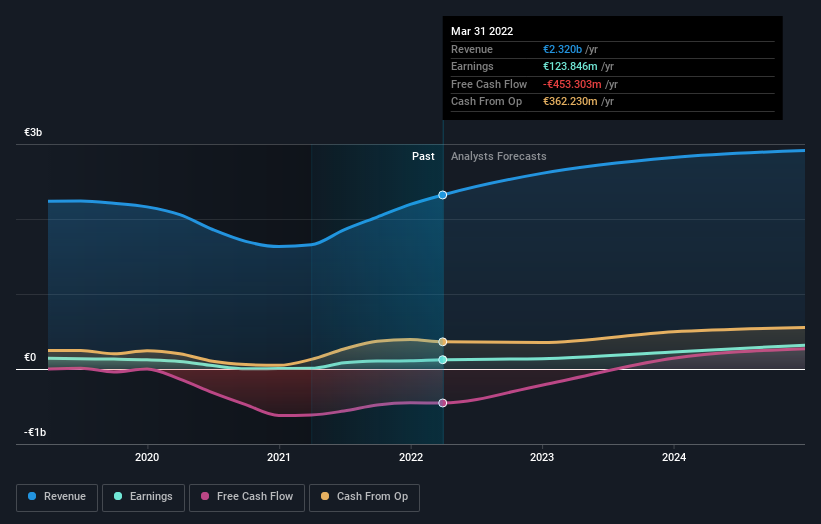Click the 2023 x-axis label

click(x=542, y=457)
